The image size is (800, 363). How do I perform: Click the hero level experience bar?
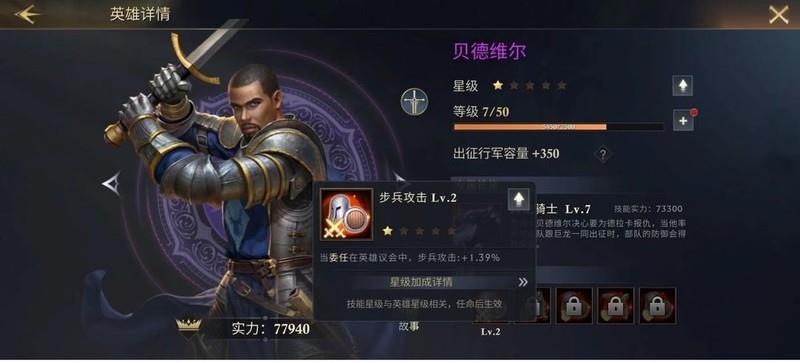pyautogui.click(x=559, y=127)
